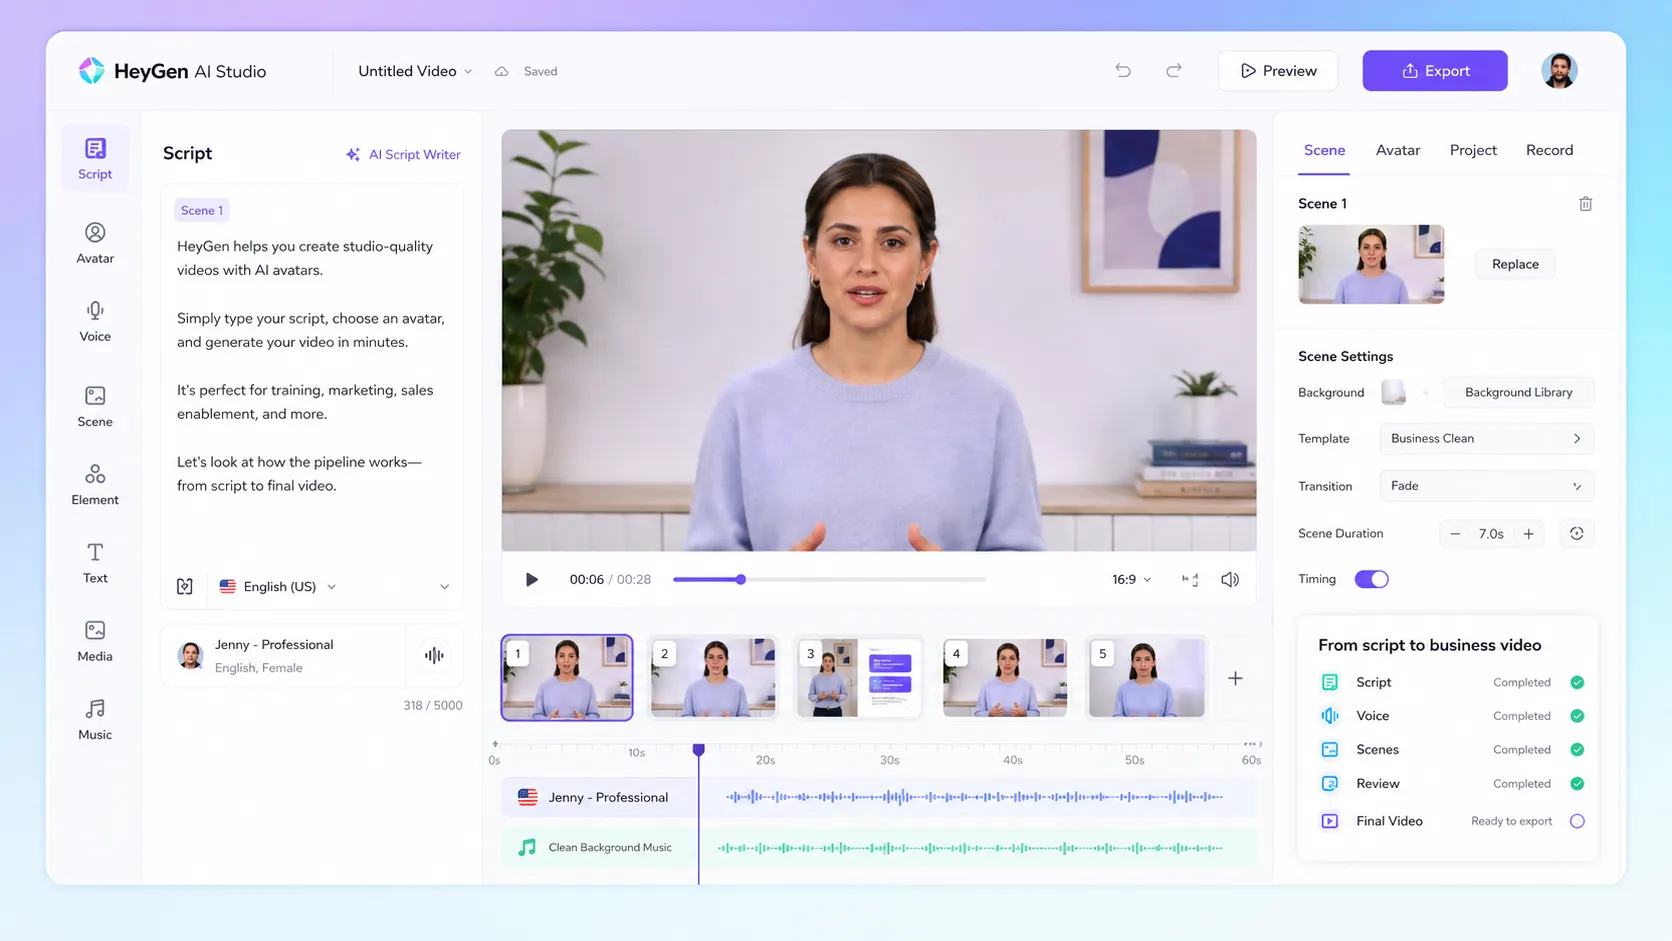Click the video playback progress slider

tap(829, 579)
